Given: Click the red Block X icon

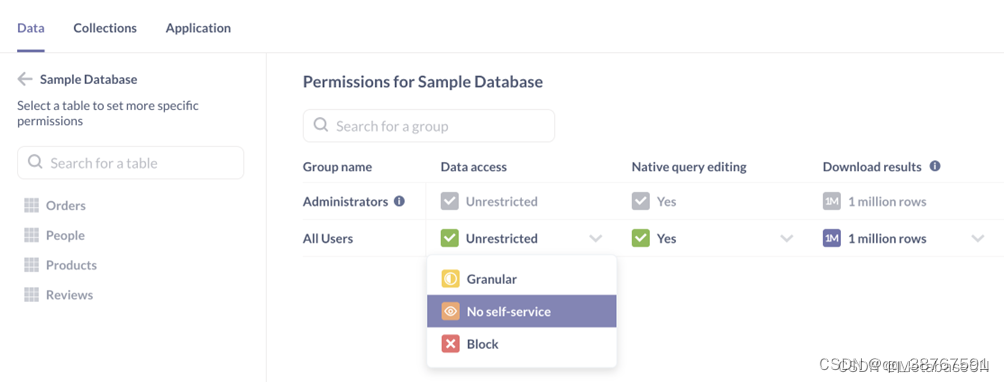Looking at the screenshot, I should tap(451, 344).
